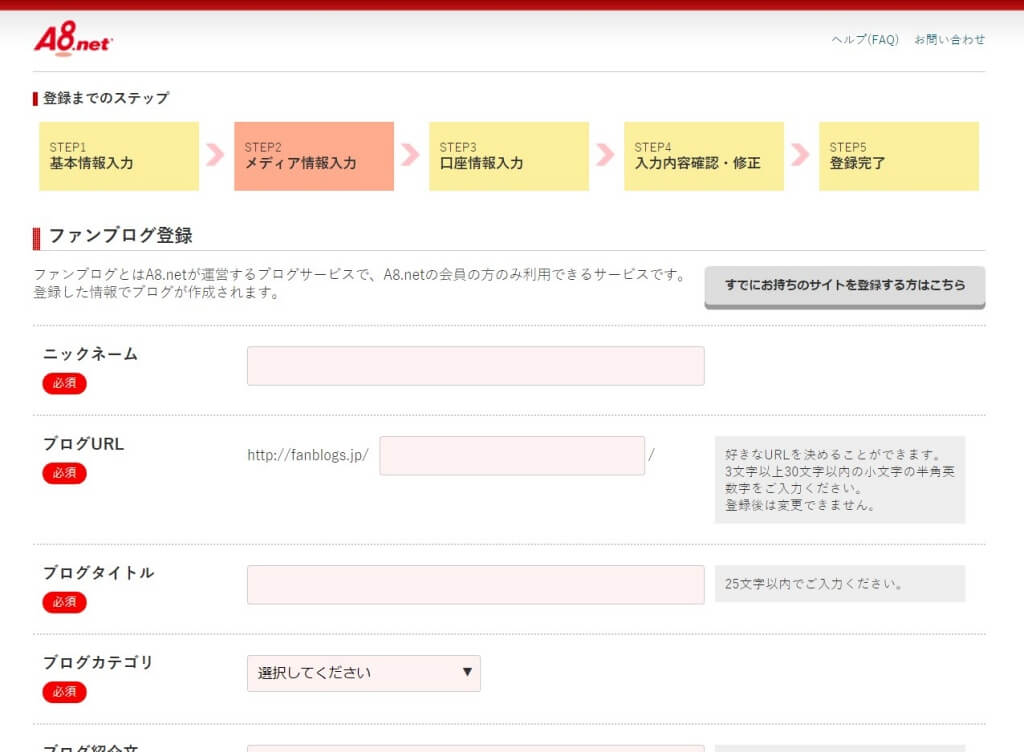The height and width of the screenshot is (752, 1024).
Task: Click the highlighted STEP2 メディア情報入力 indicator
Action: click(314, 156)
